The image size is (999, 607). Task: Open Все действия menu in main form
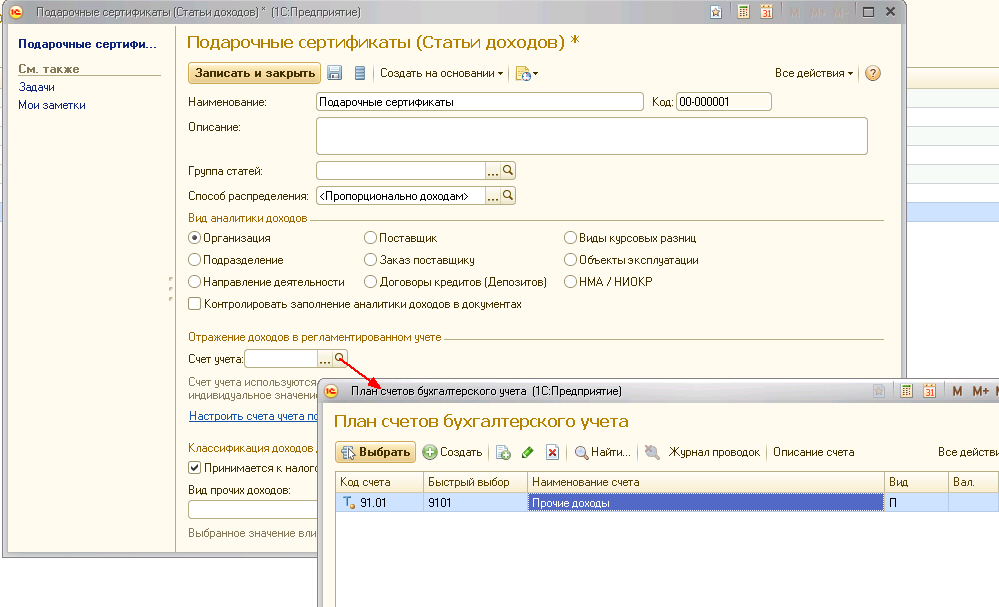click(814, 73)
